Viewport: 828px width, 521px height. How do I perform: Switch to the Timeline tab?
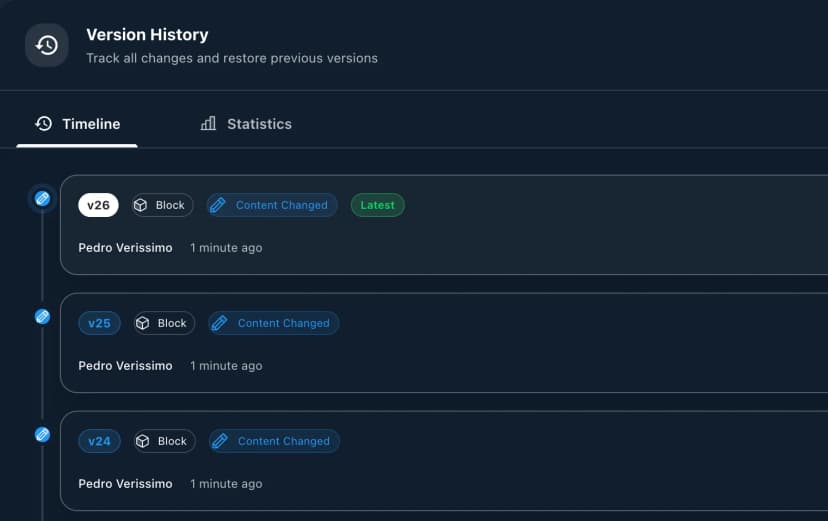pos(77,124)
